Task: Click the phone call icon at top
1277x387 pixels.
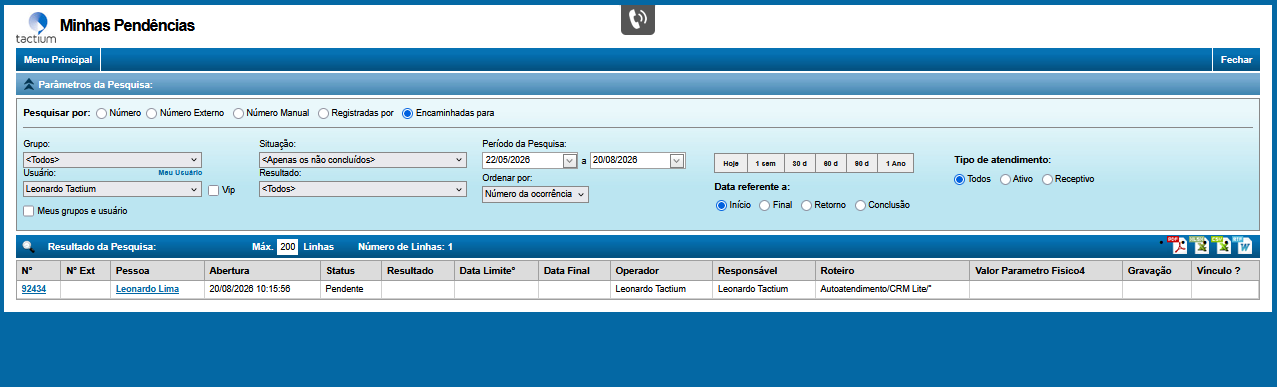Action: pyautogui.click(x=638, y=19)
